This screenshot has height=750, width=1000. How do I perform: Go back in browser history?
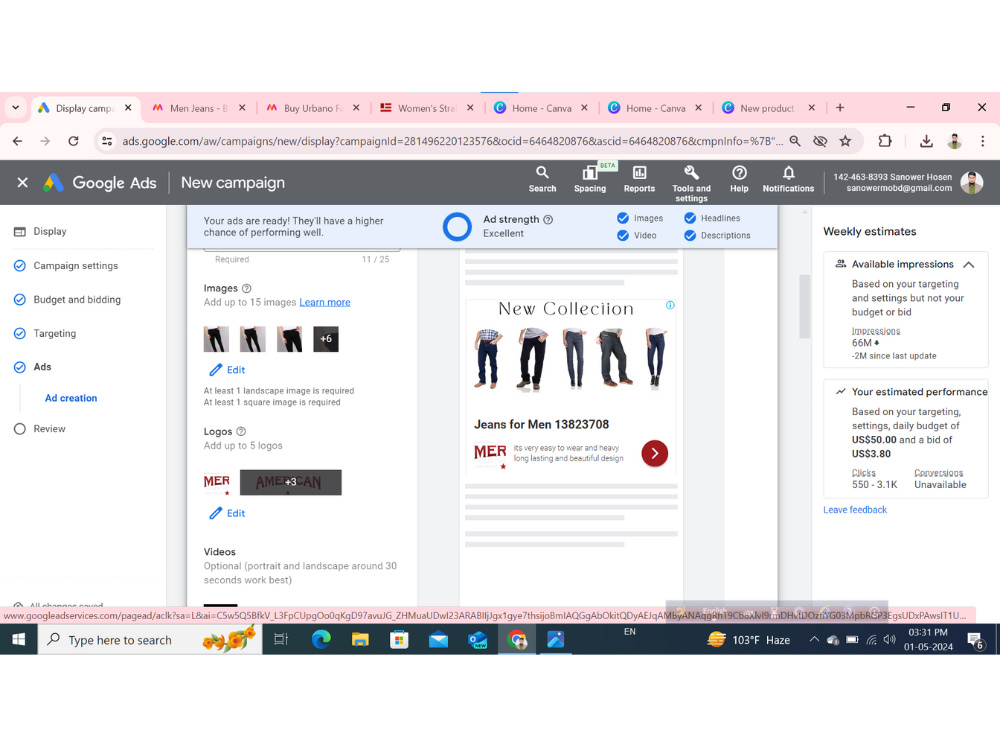coord(17,141)
